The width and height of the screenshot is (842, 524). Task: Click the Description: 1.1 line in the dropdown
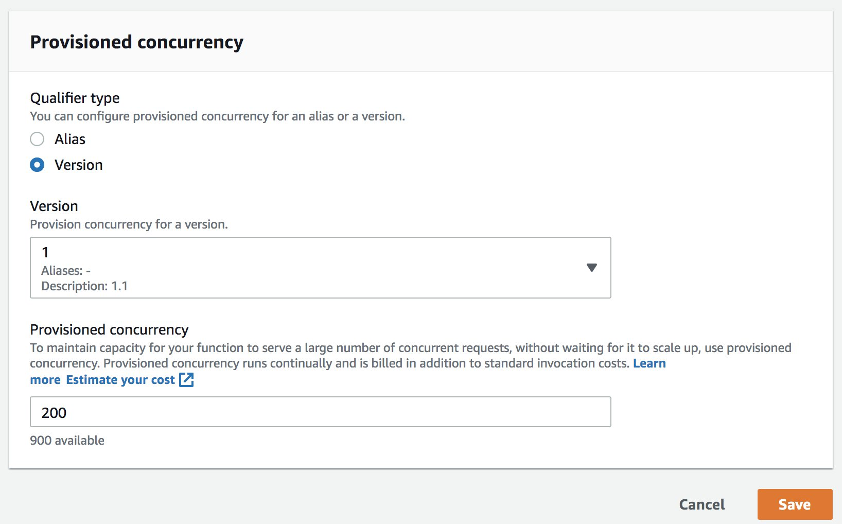click(x=84, y=286)
